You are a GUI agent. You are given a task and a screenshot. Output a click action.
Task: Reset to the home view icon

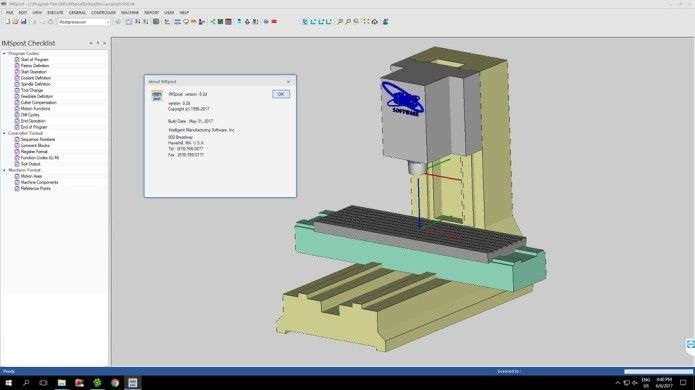click(x=375, y=22)
